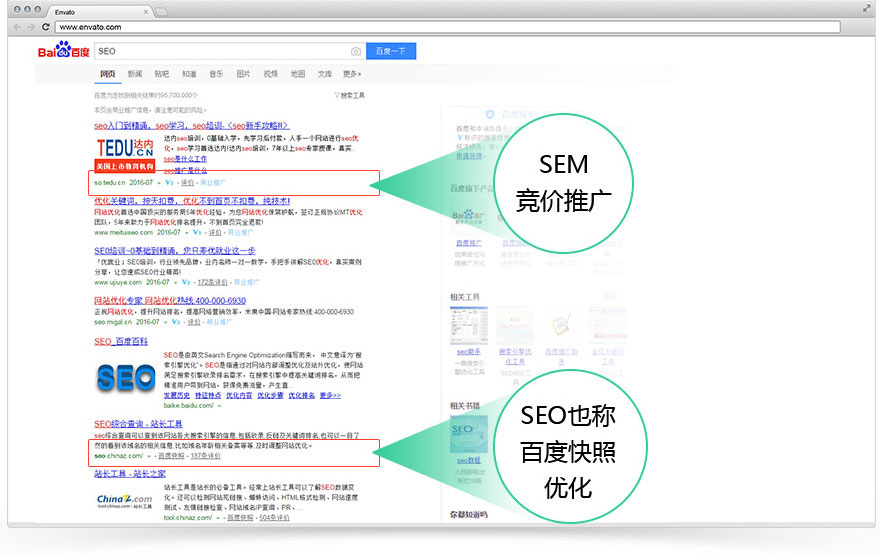Open 百度快照 beside seo.chinaz.com
The height and width of the screenshot is (557, 880).
(x=171, y=455)
